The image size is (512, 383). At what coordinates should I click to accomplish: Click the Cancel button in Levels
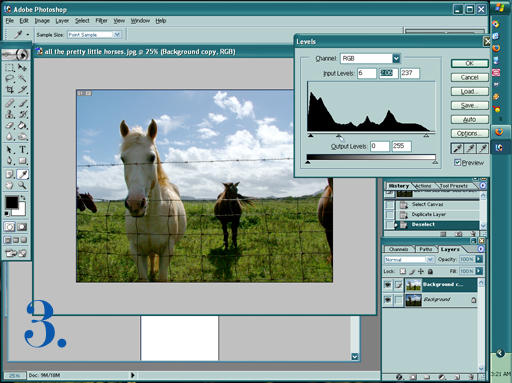tap(469, 77)
